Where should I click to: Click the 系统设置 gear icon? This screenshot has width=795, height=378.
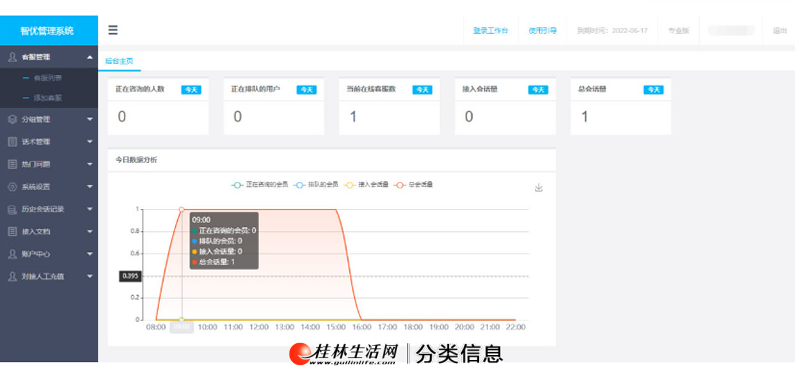(x=13, y=187)
